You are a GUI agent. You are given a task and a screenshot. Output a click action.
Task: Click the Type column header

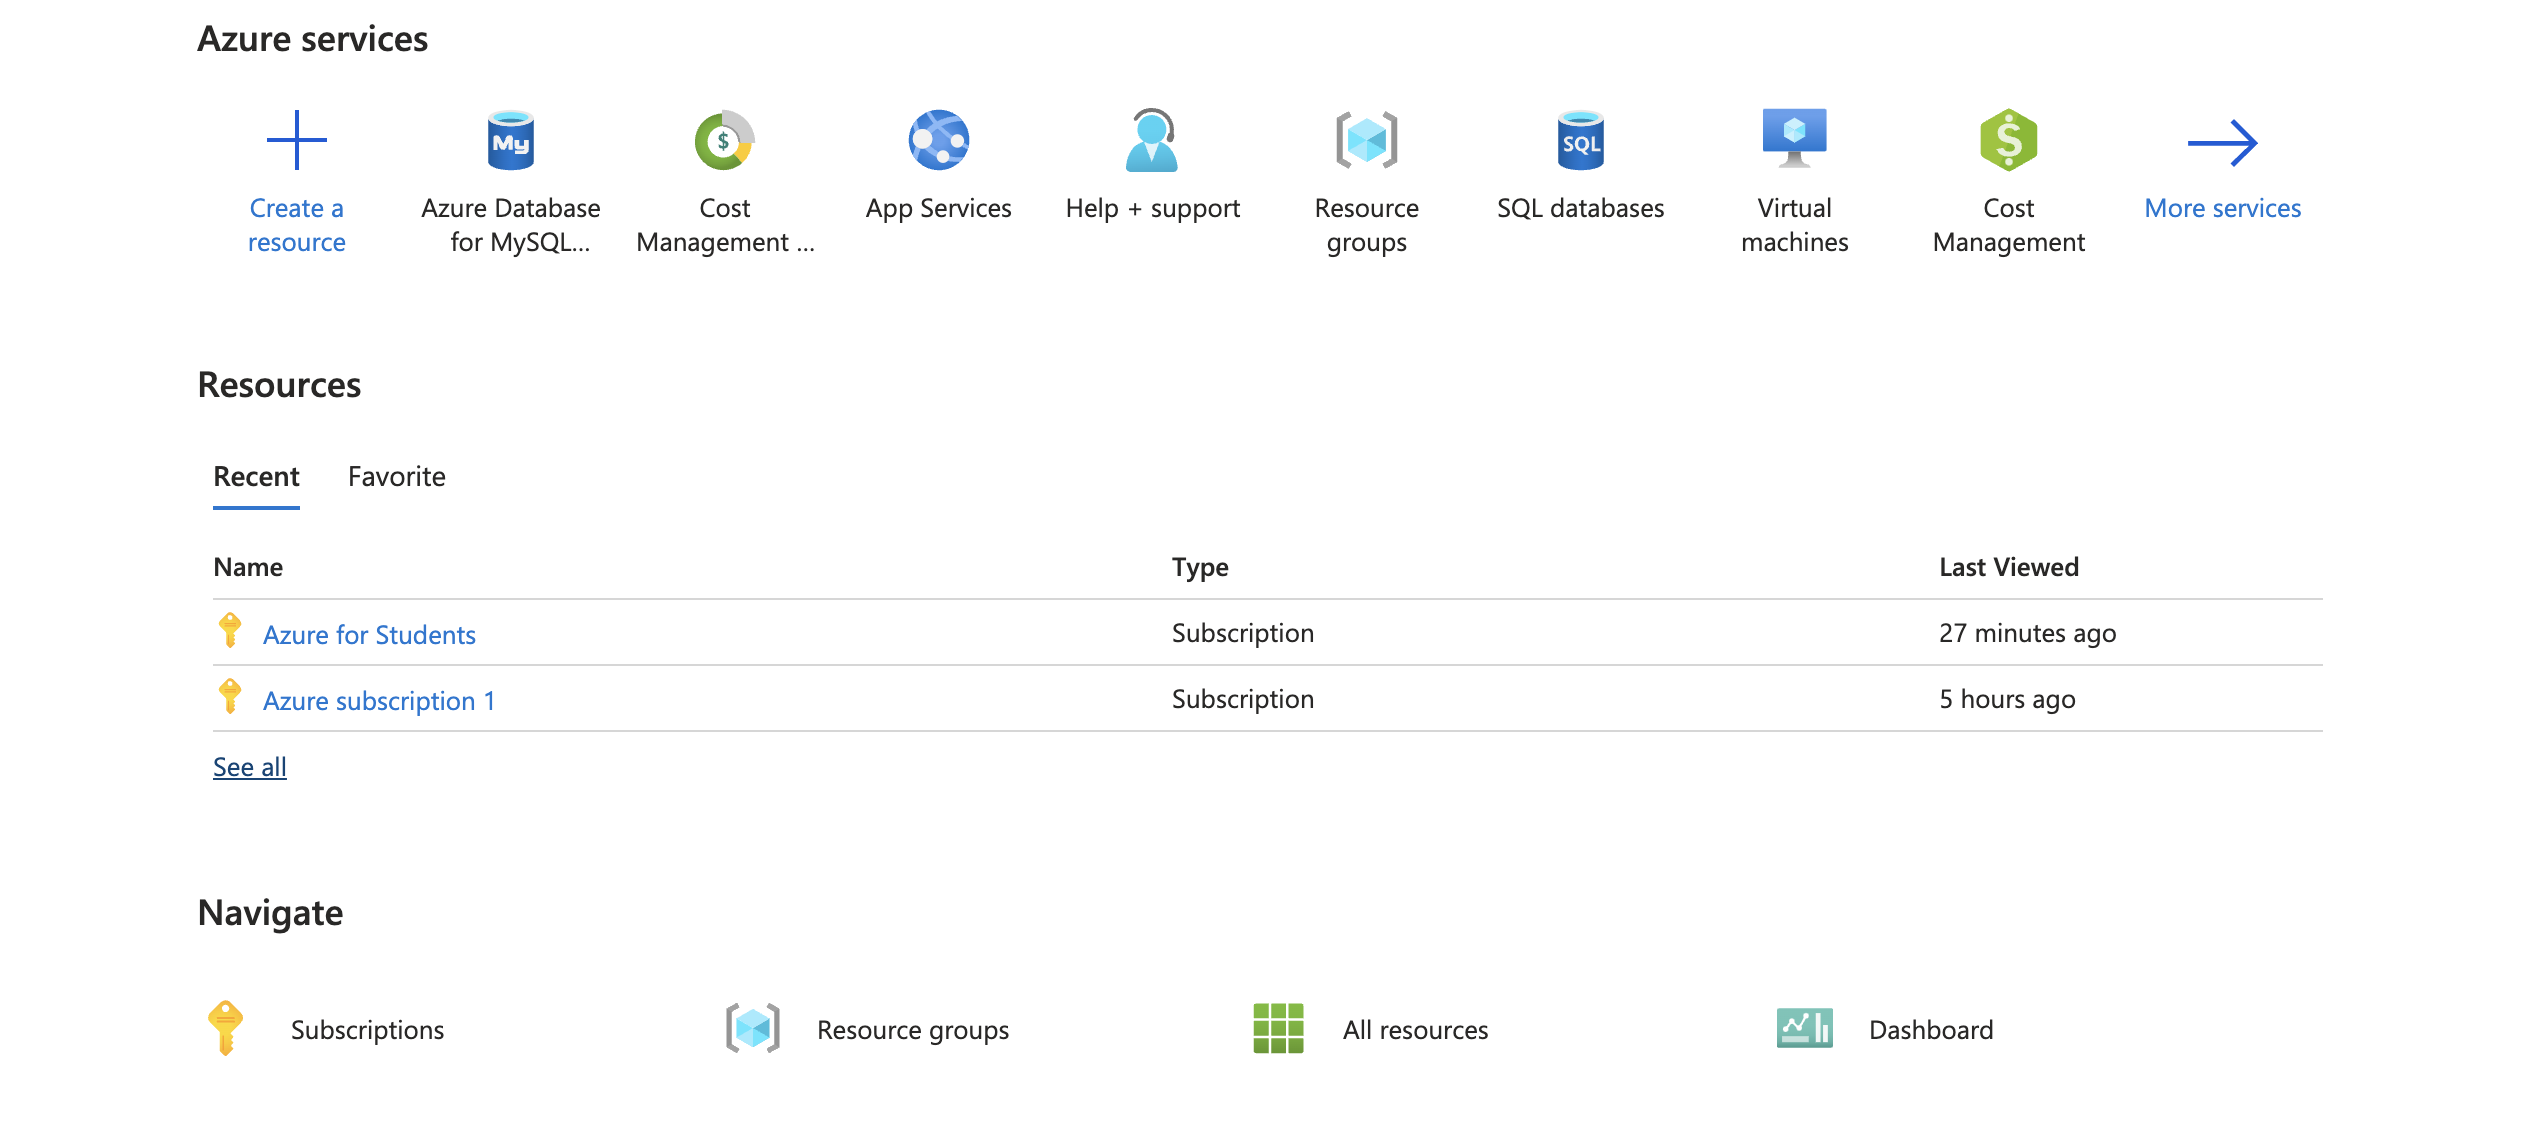coord(1200,567)
